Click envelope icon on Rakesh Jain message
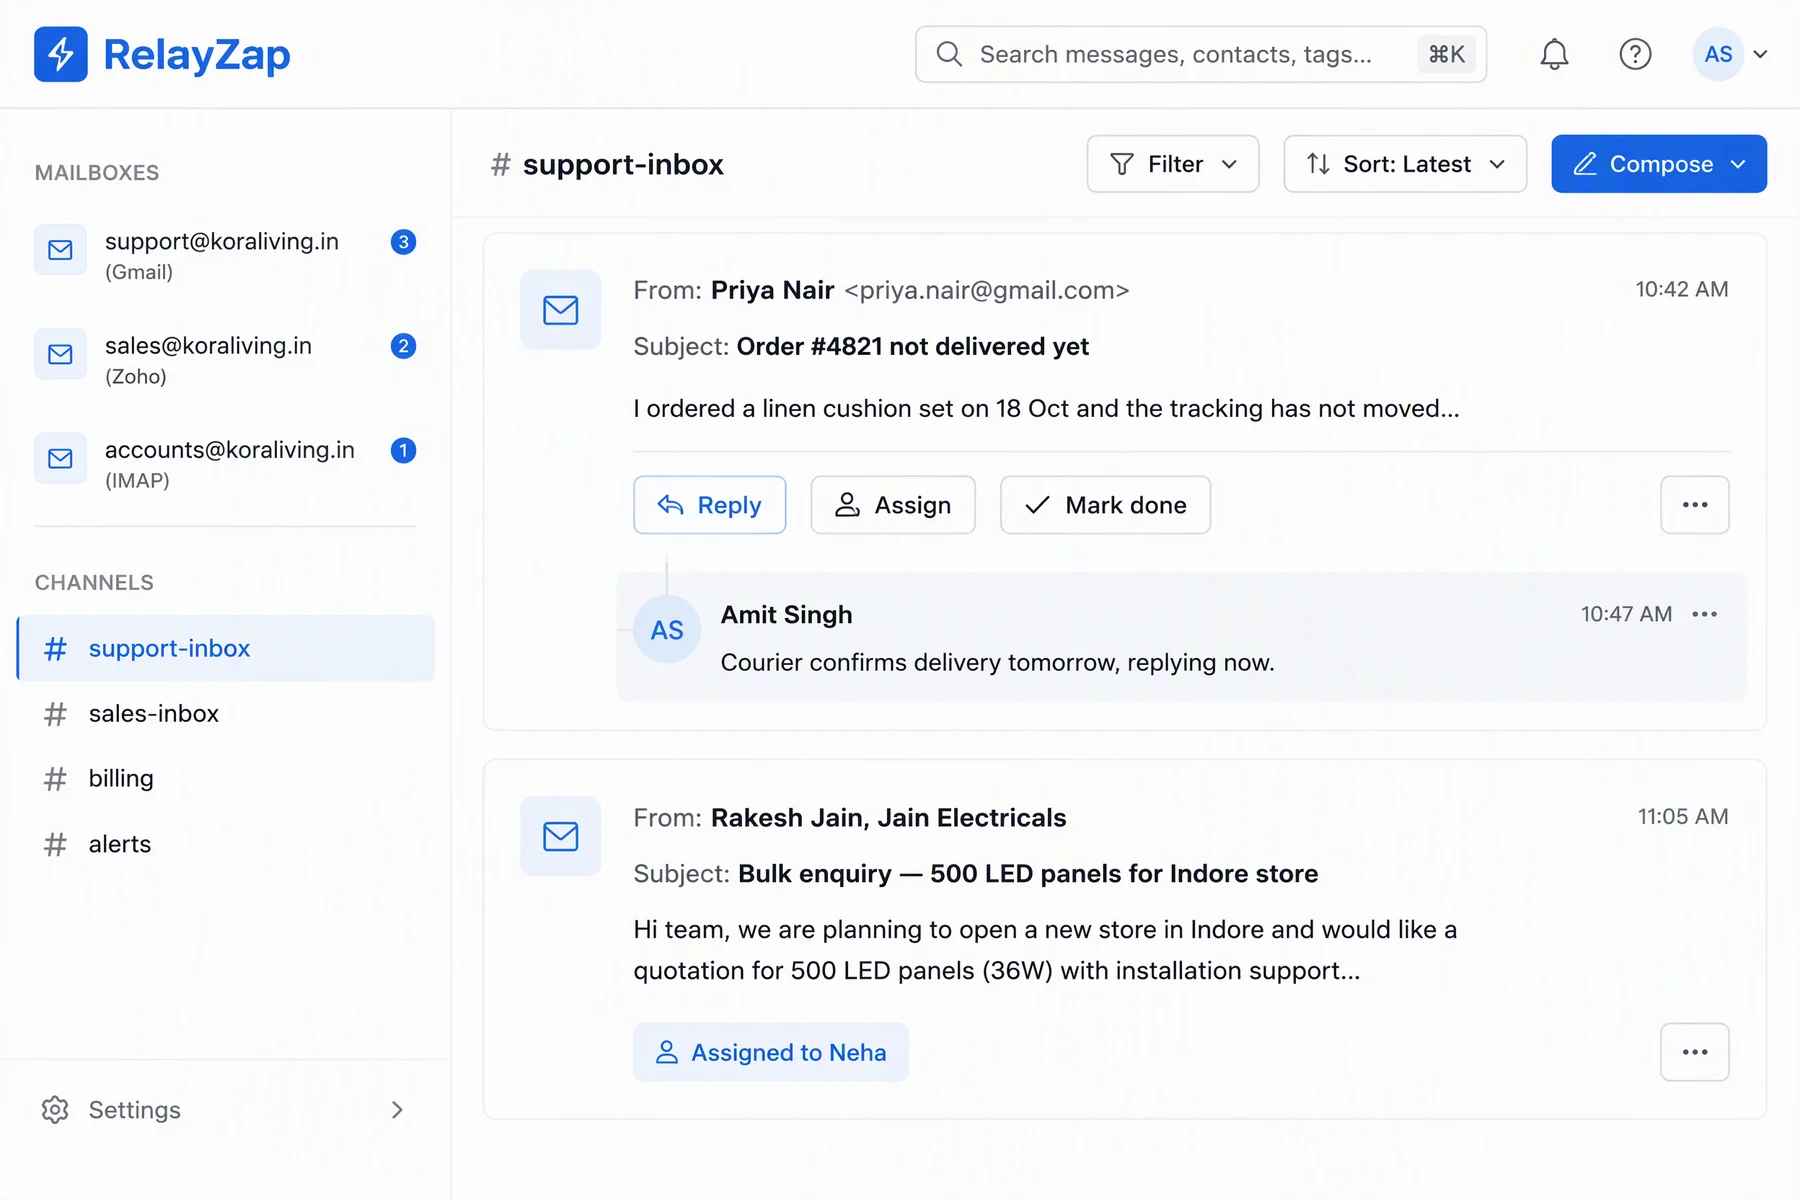This screenshot has height=1200, width=1800. (x=561, y=836)
